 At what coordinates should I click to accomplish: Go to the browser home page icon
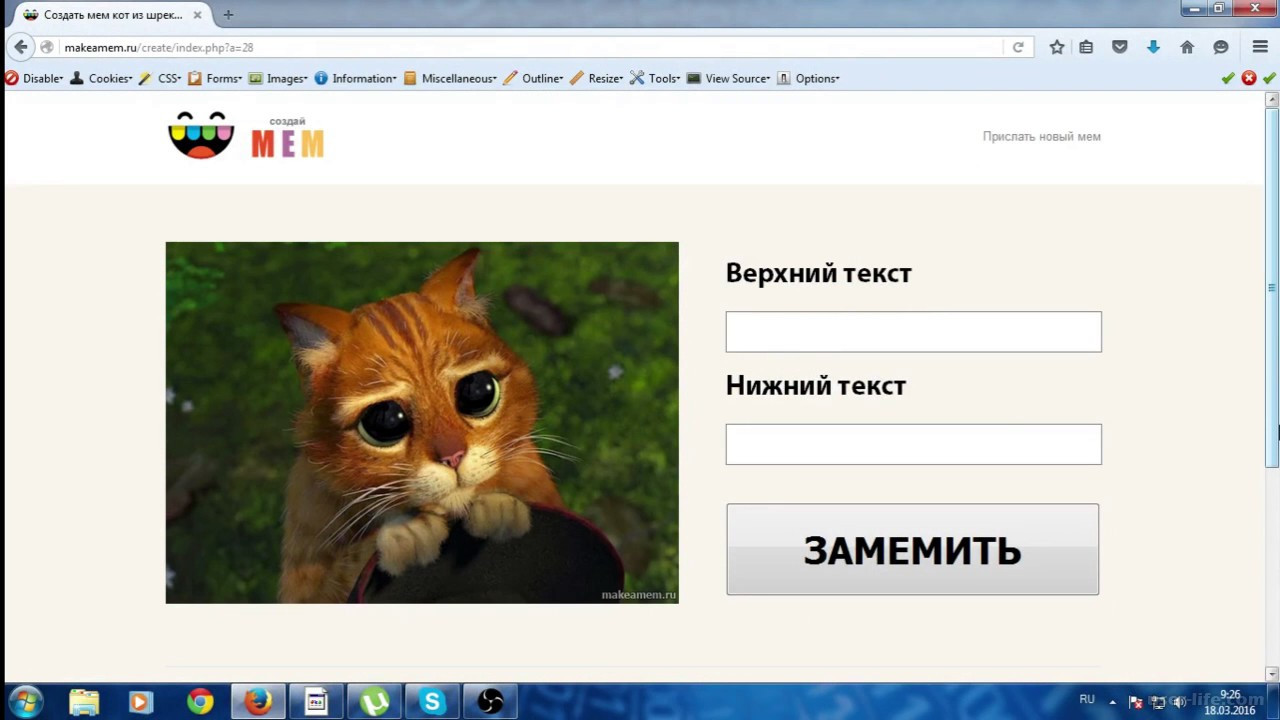(x=1187, y=47)
